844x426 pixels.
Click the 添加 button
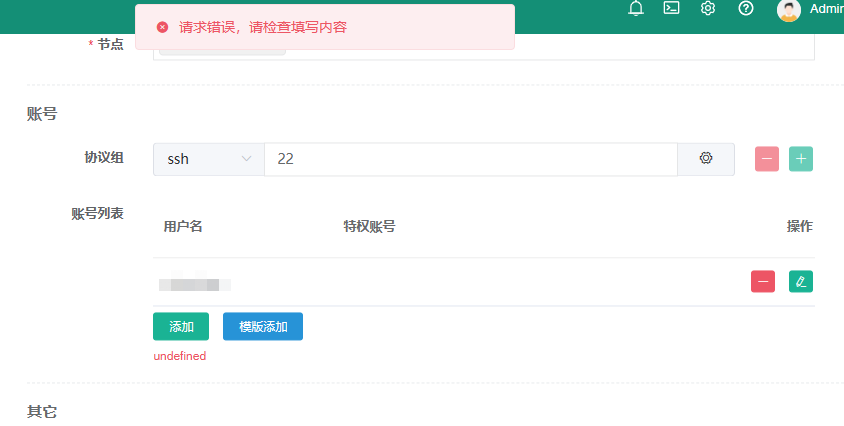click(x=181, y=326)
